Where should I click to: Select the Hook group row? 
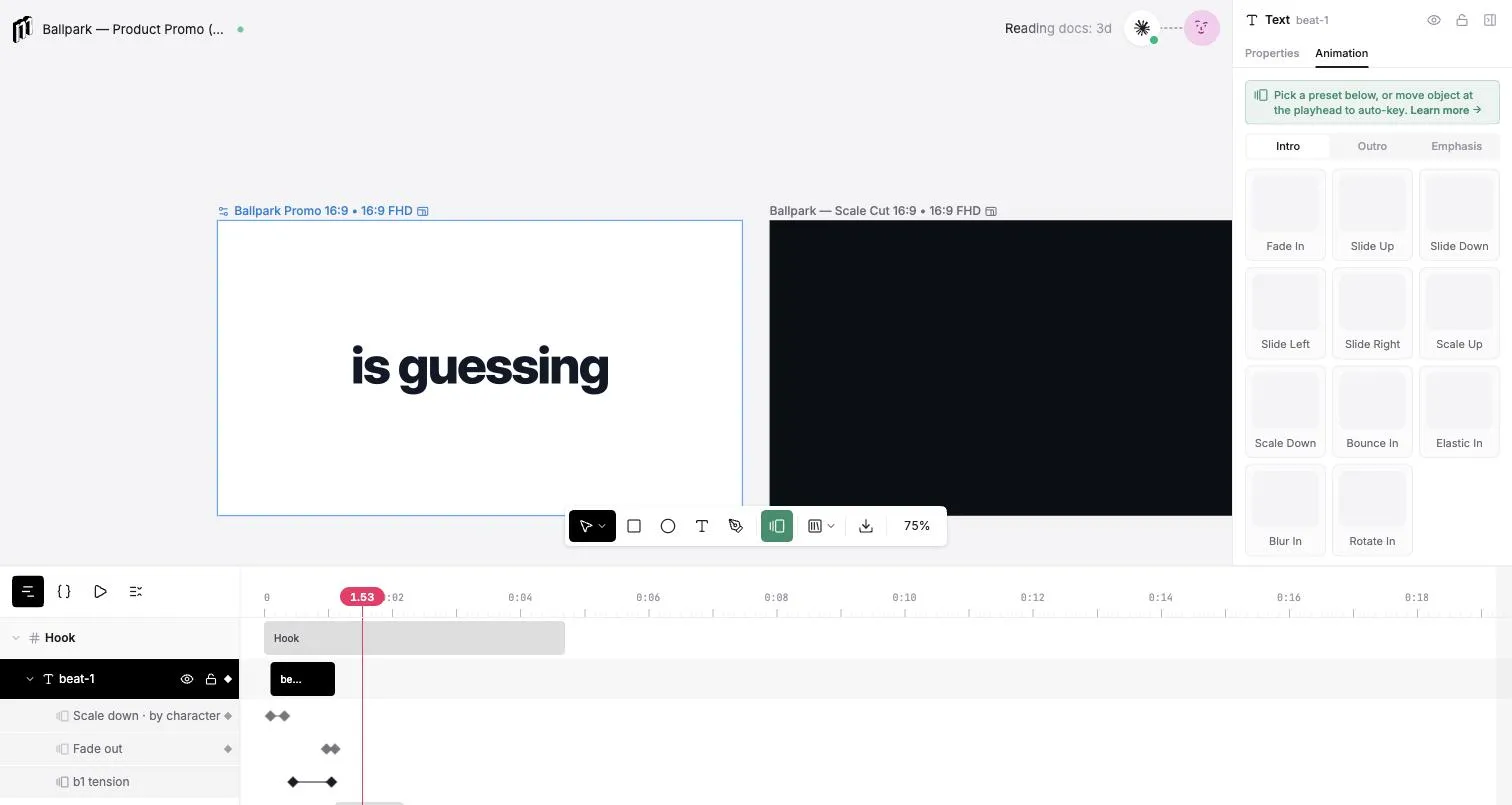120,638
